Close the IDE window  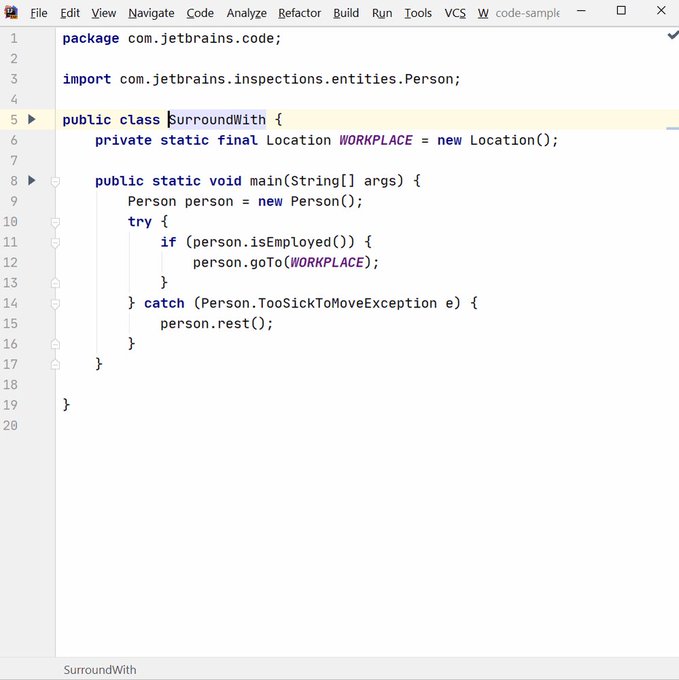(661, 10)
